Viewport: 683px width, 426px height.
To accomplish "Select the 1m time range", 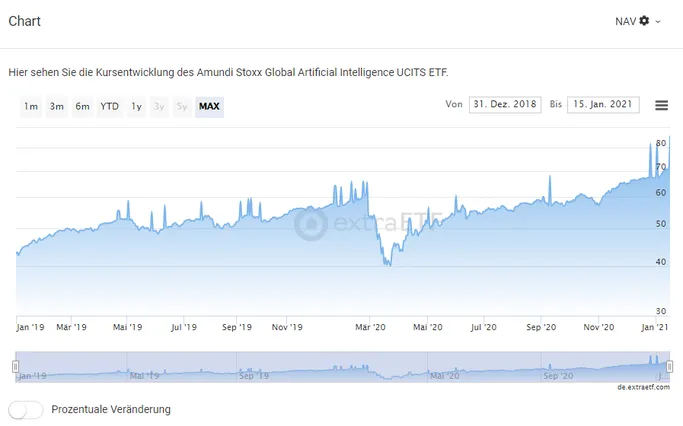I will (31, 107).
